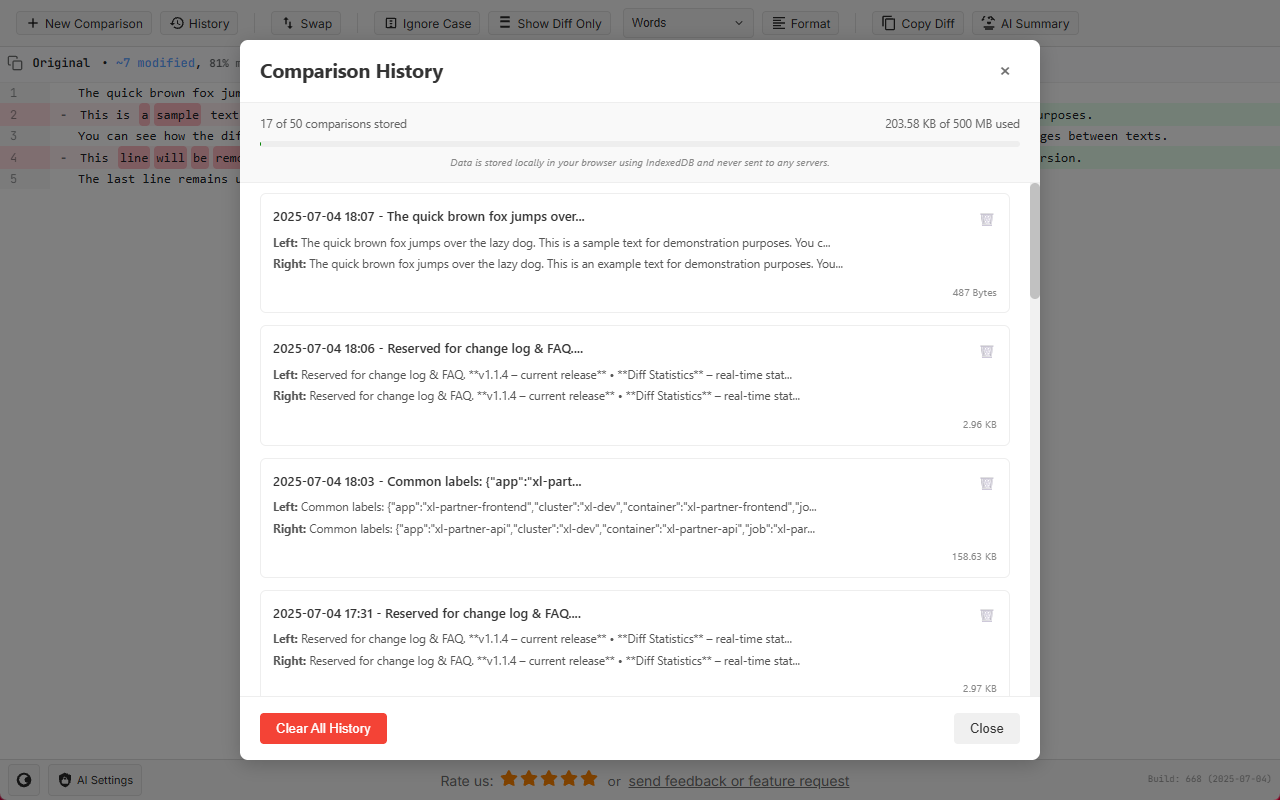Click the third rating star
This screenshot has width=1280, height=800.
[549, 778]
